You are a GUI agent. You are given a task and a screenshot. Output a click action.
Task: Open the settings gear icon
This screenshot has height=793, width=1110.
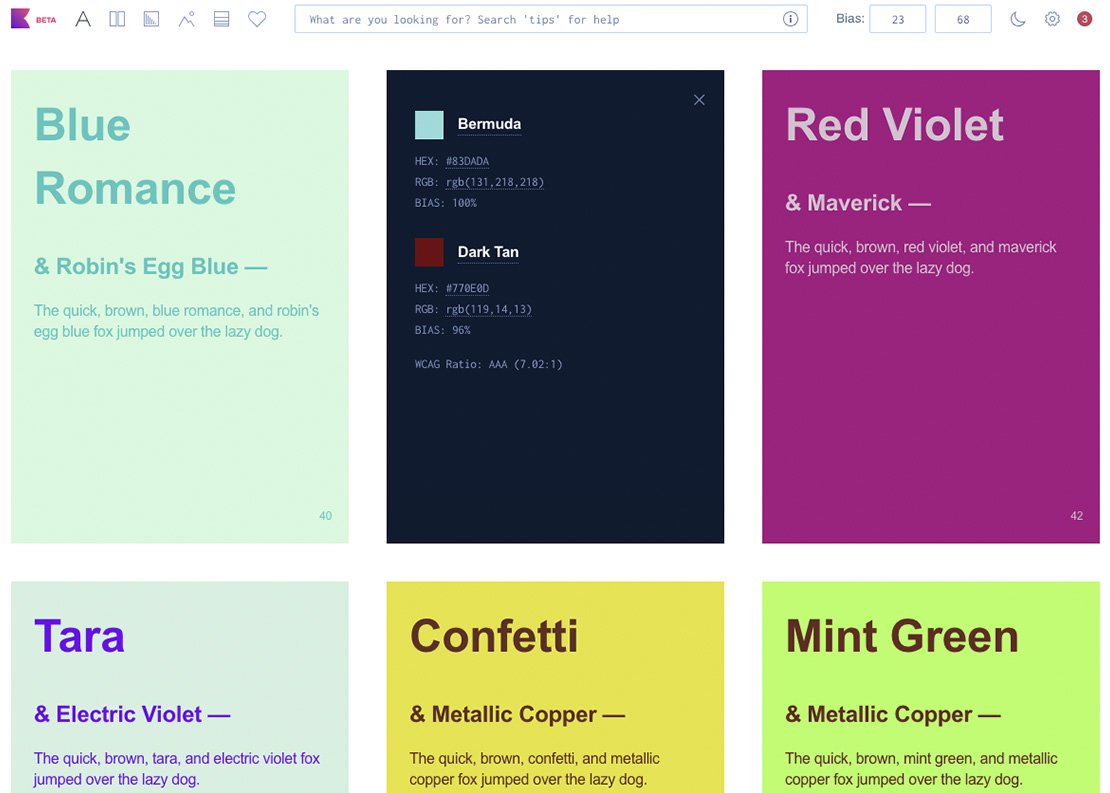tap(1052, 17)
